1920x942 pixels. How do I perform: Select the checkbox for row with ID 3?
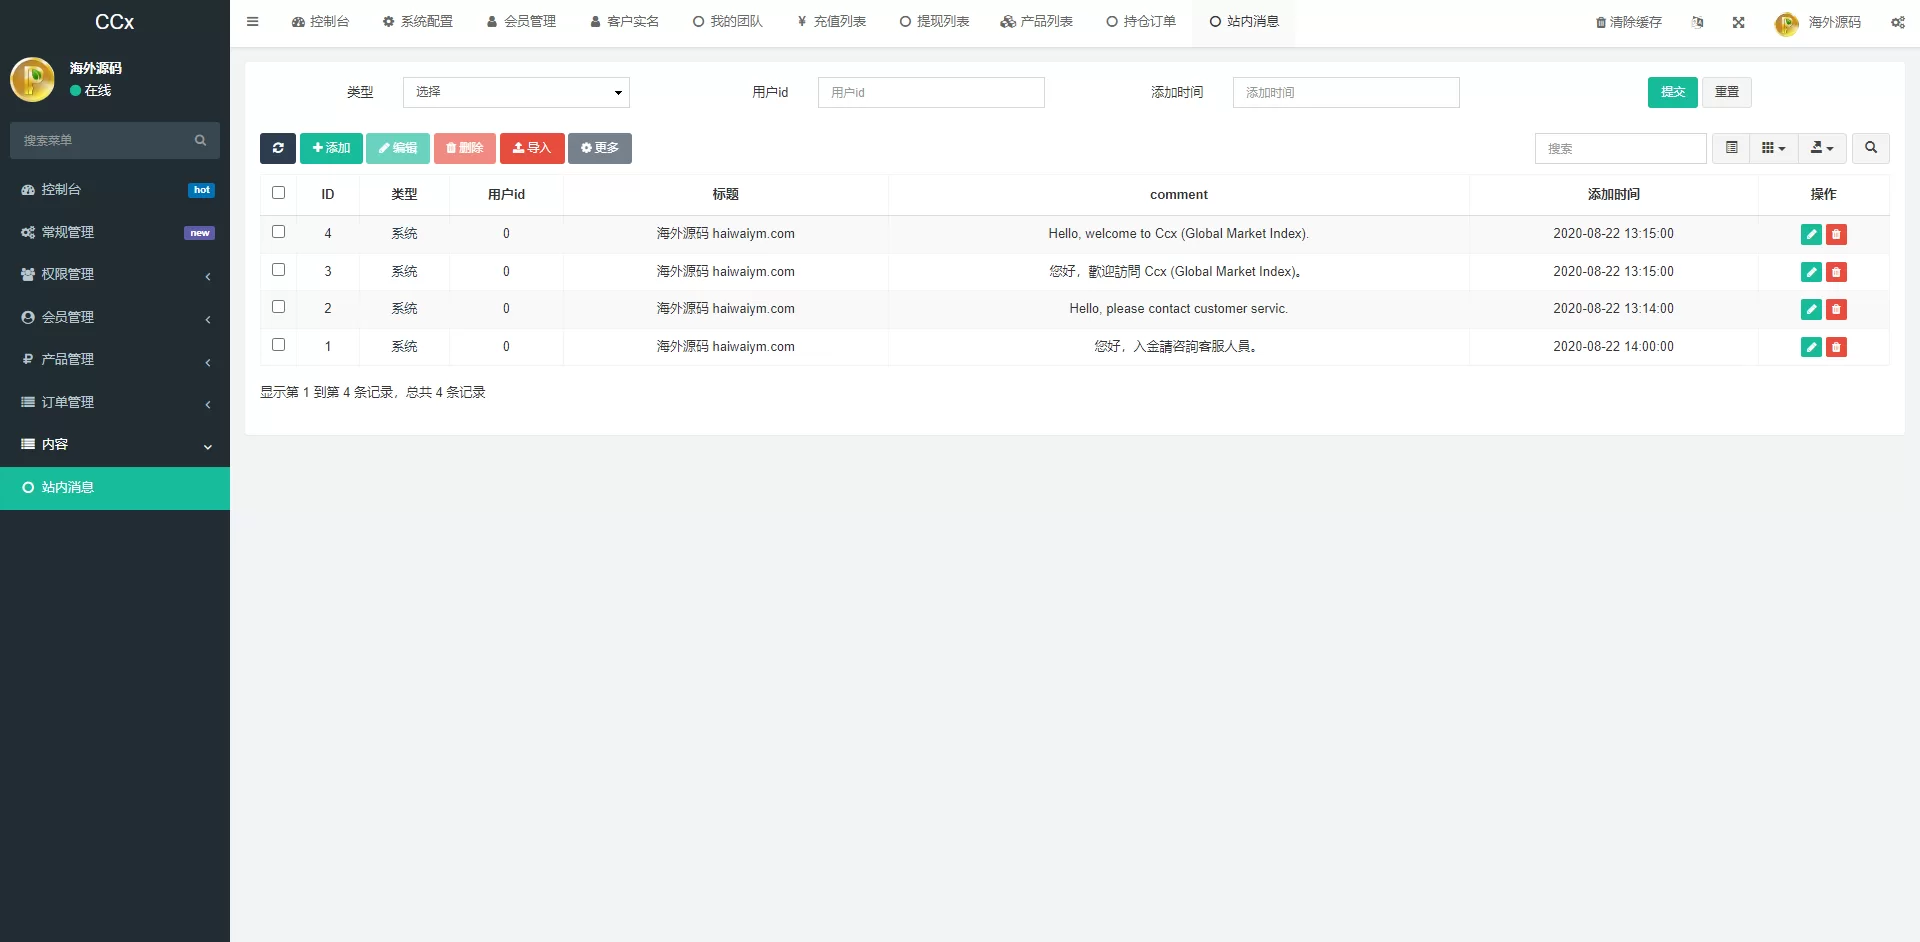(278, 269)
